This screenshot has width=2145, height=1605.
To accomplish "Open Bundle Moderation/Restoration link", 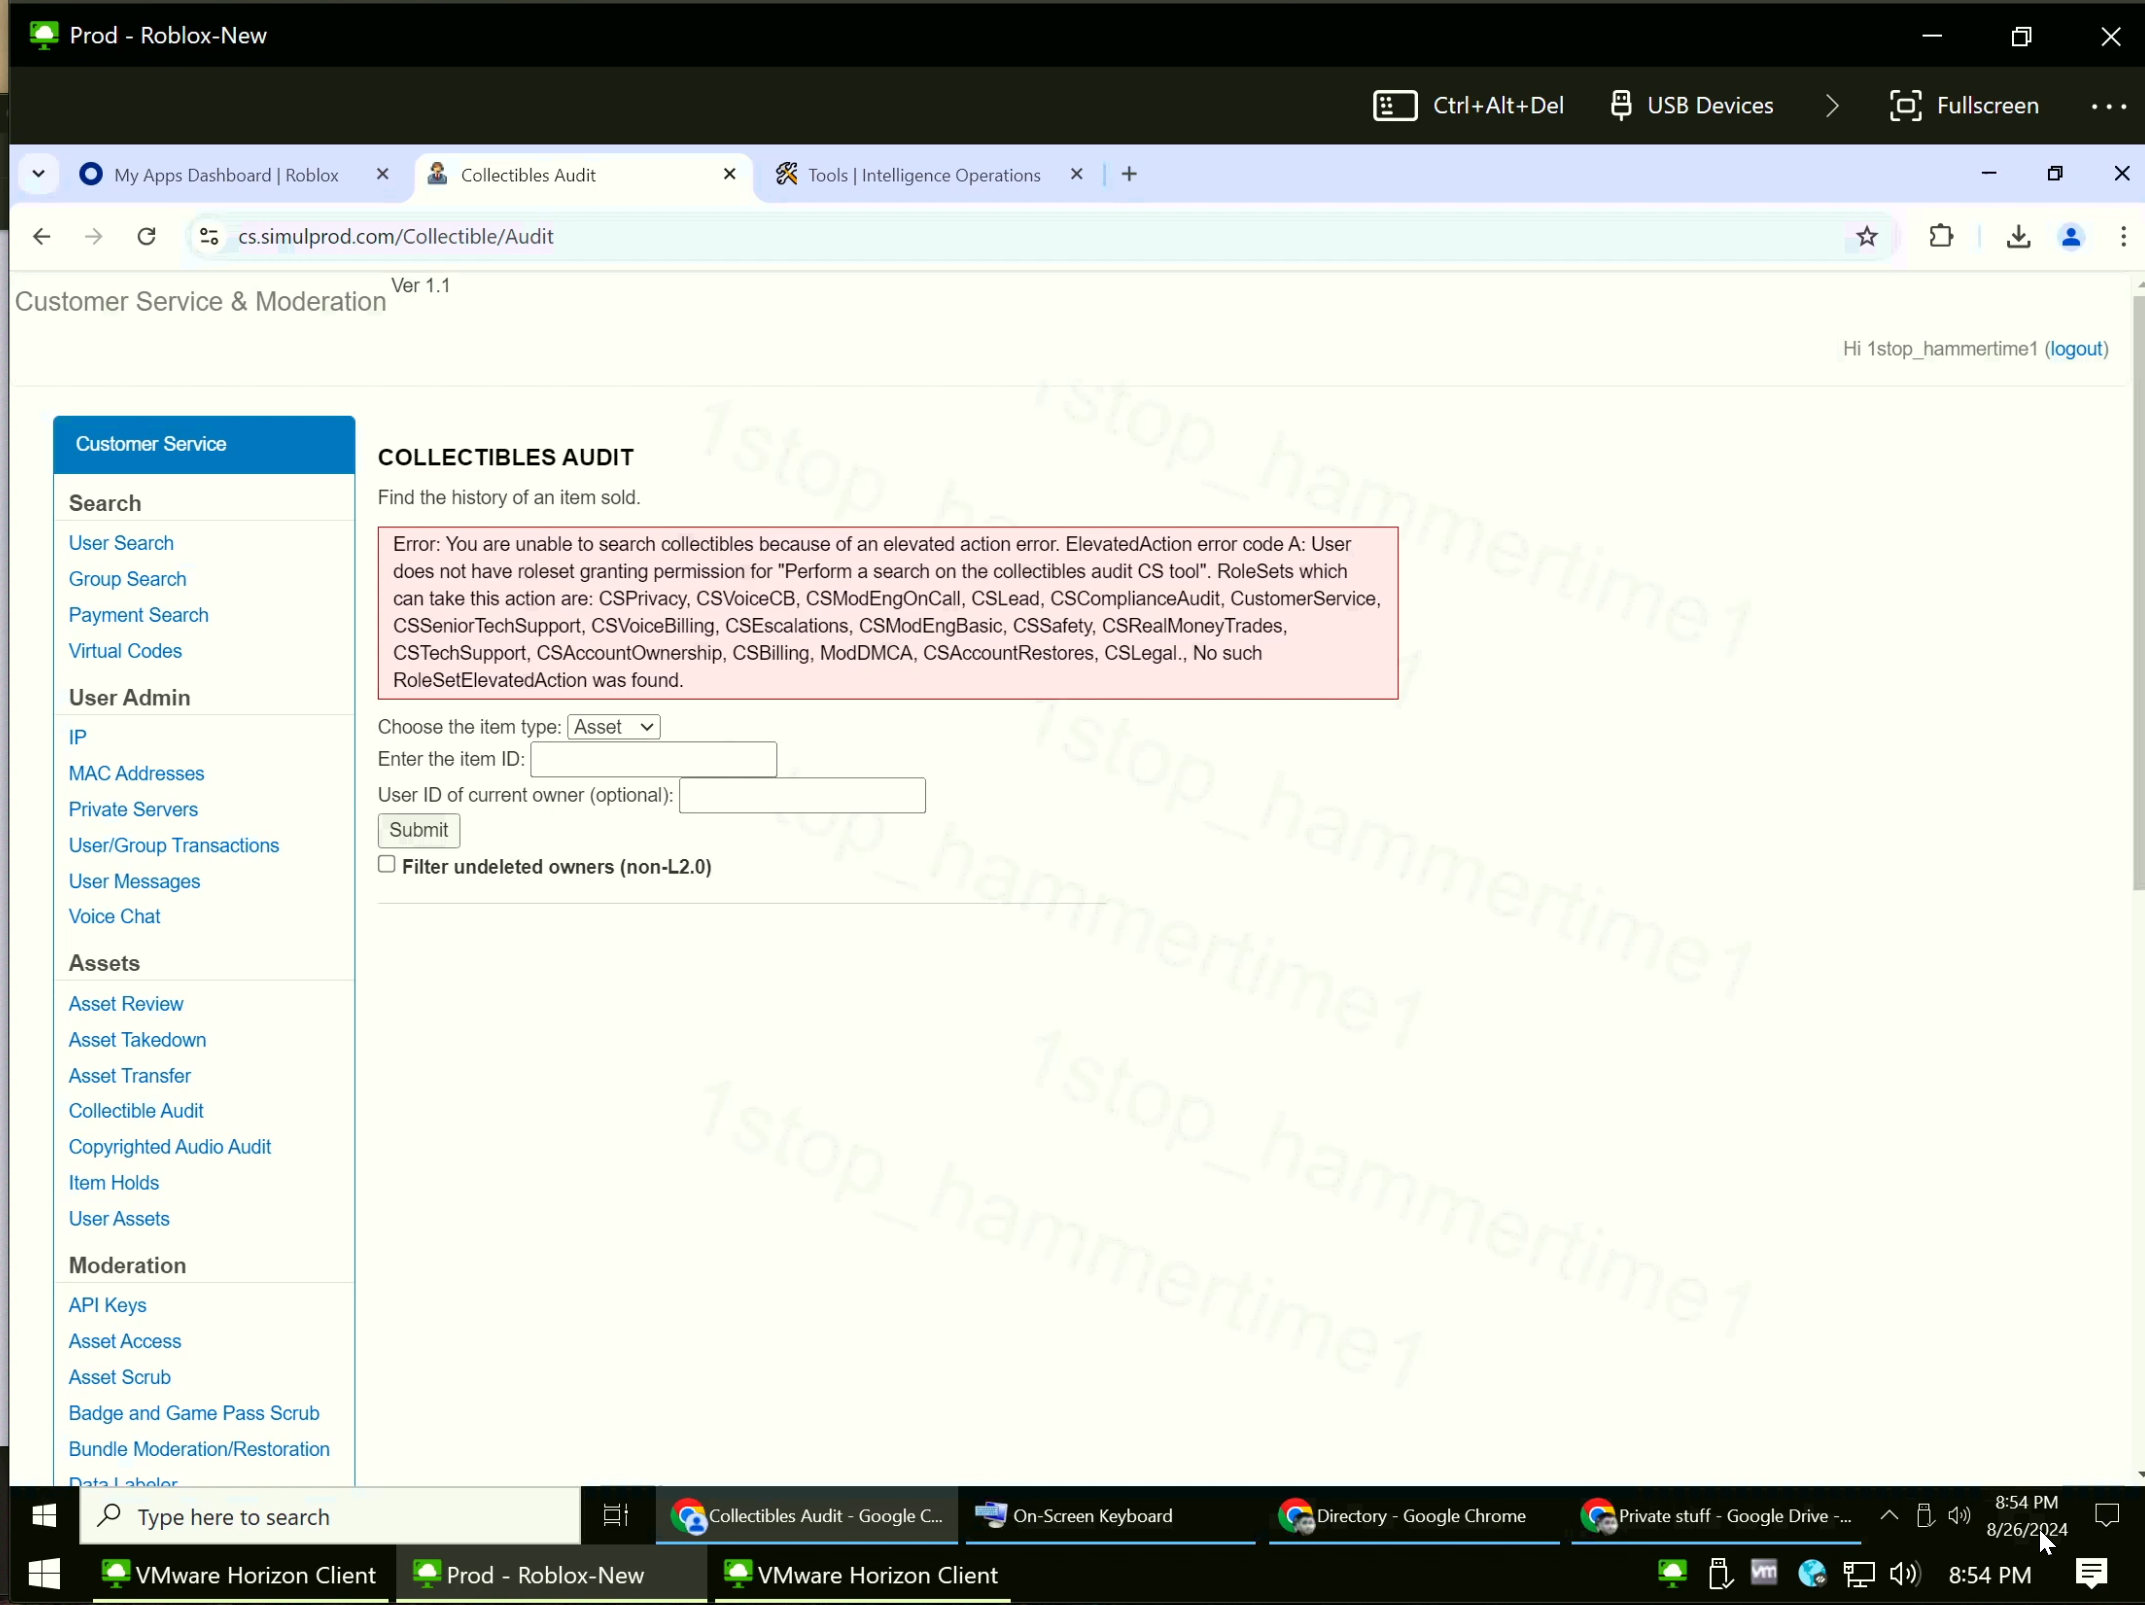I will click(x=199, y=1449).
